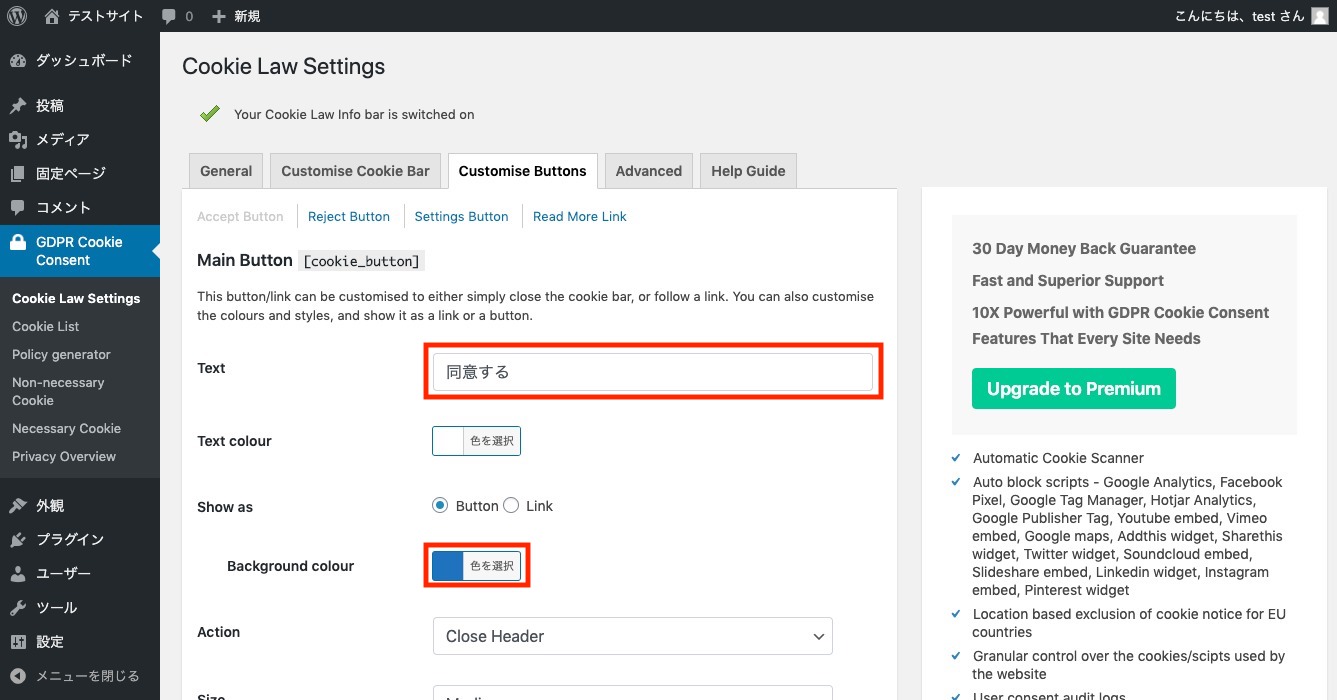Switch to the General tab

click(226, 171)
